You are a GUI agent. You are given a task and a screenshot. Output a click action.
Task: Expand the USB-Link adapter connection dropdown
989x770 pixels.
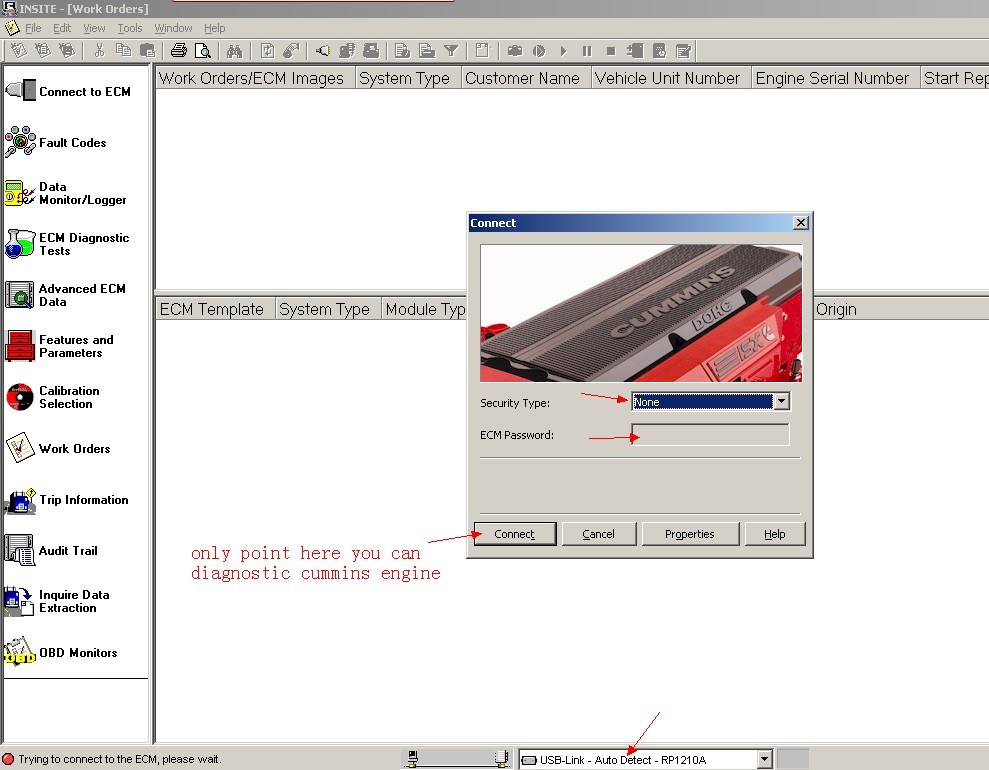pos(764,760)
